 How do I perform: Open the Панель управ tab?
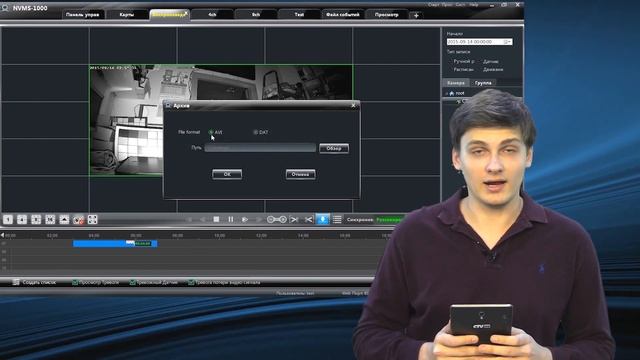pos(82,15)
